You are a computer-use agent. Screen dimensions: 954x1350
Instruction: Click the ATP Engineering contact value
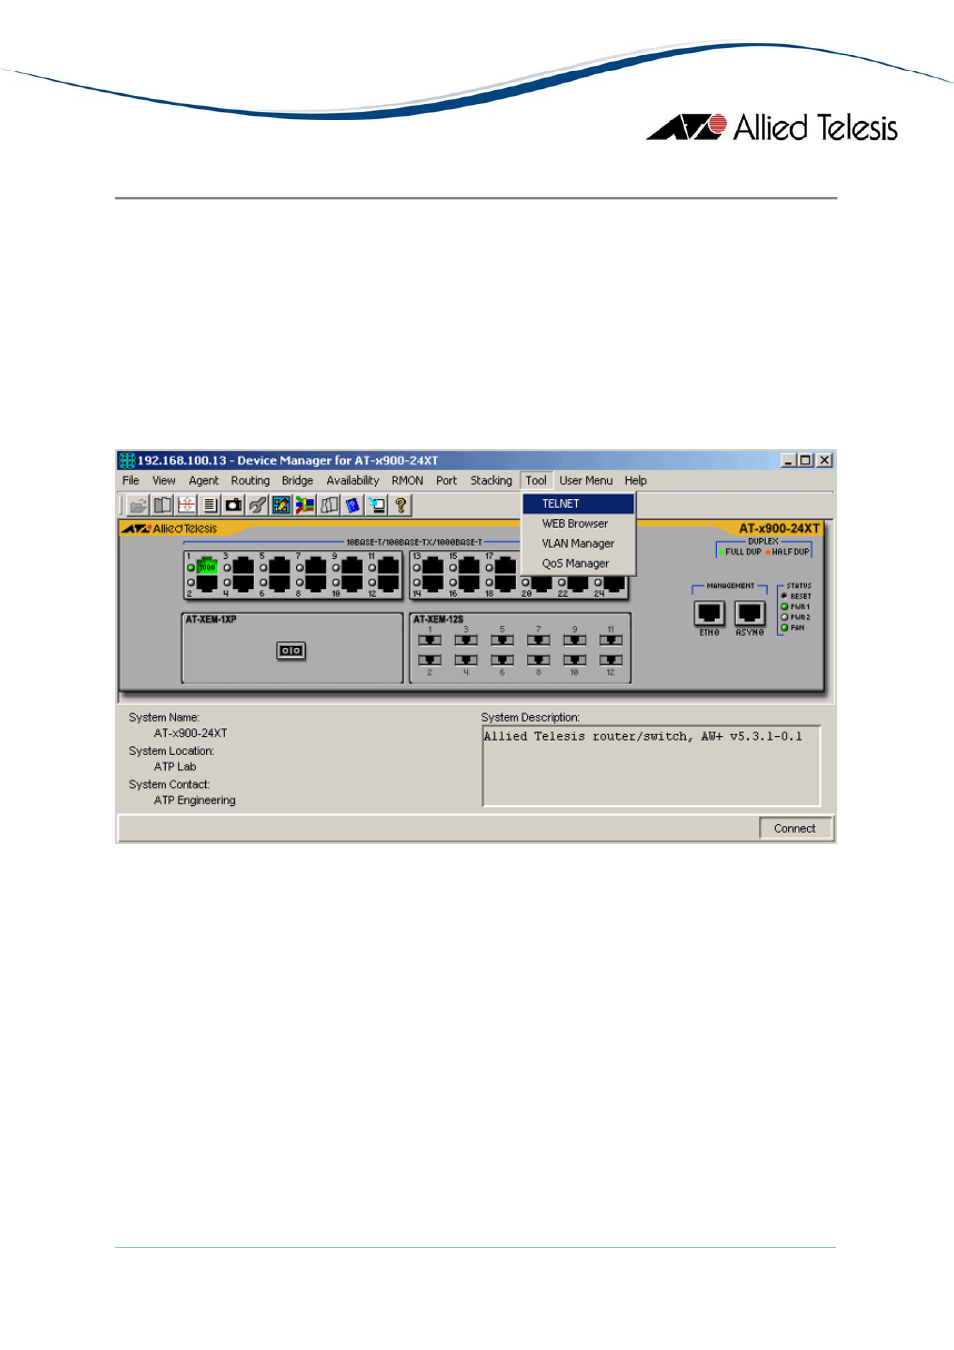(195, 801)
